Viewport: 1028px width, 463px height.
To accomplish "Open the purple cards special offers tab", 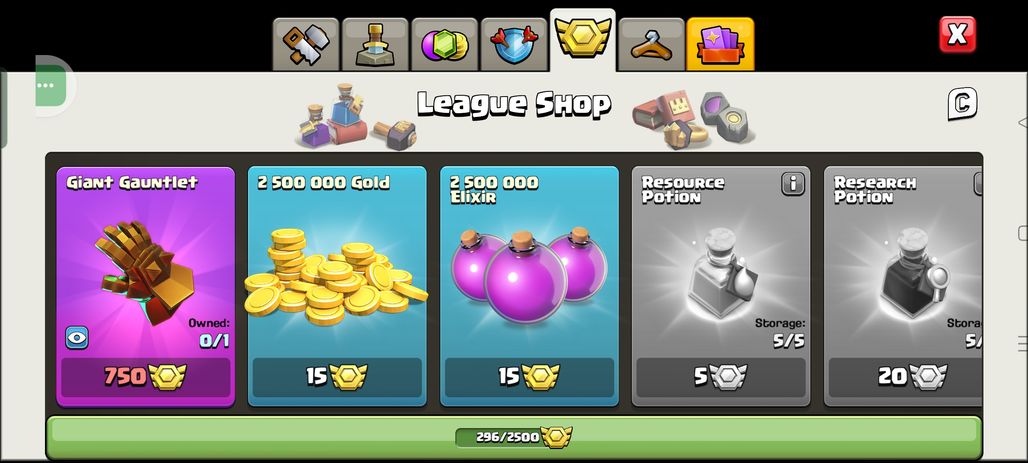I will point(721,44).
